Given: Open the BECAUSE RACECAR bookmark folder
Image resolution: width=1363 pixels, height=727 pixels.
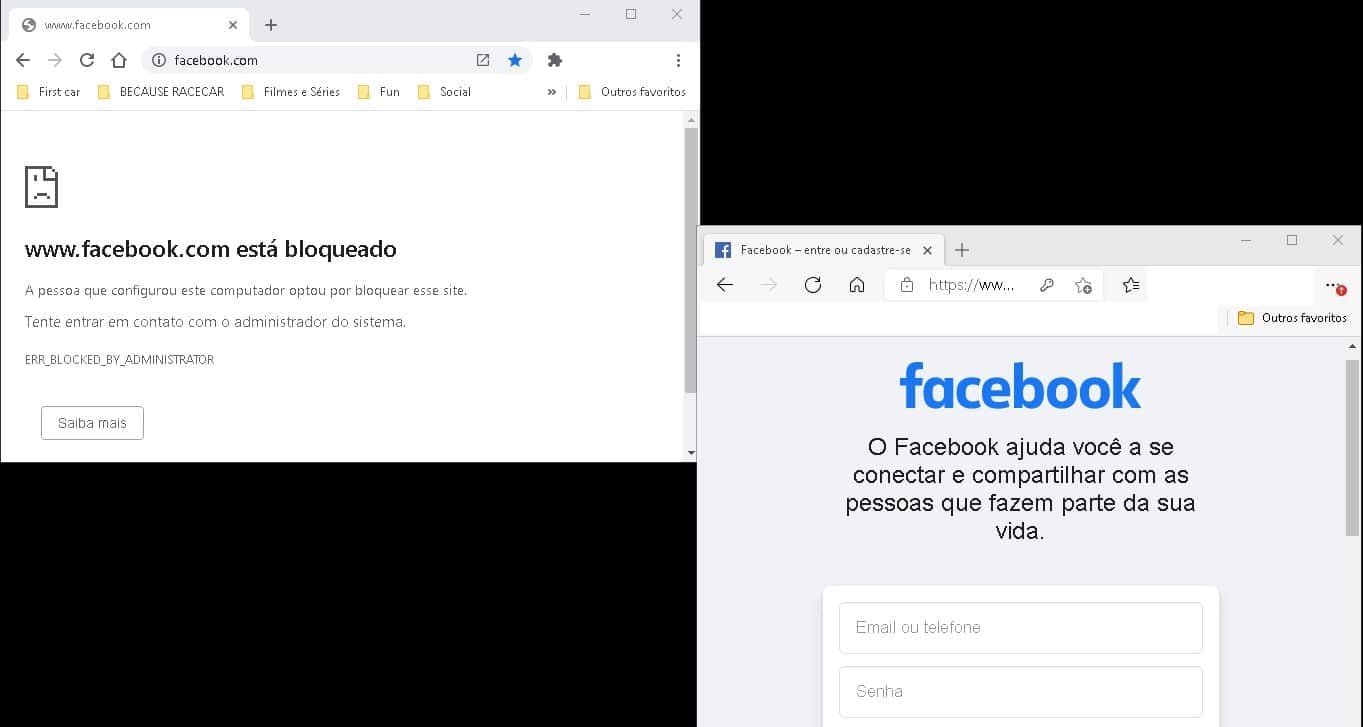Looking at the screenshot, I should click(161, 92).
